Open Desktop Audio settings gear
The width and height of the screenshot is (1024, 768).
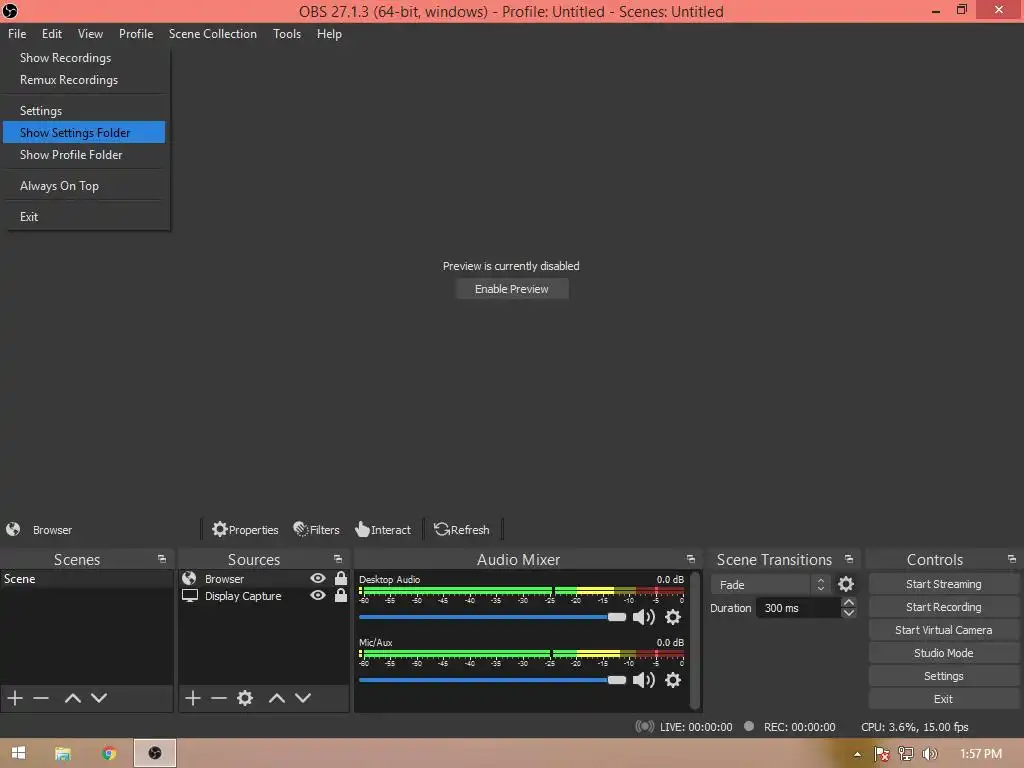(673, 616)
